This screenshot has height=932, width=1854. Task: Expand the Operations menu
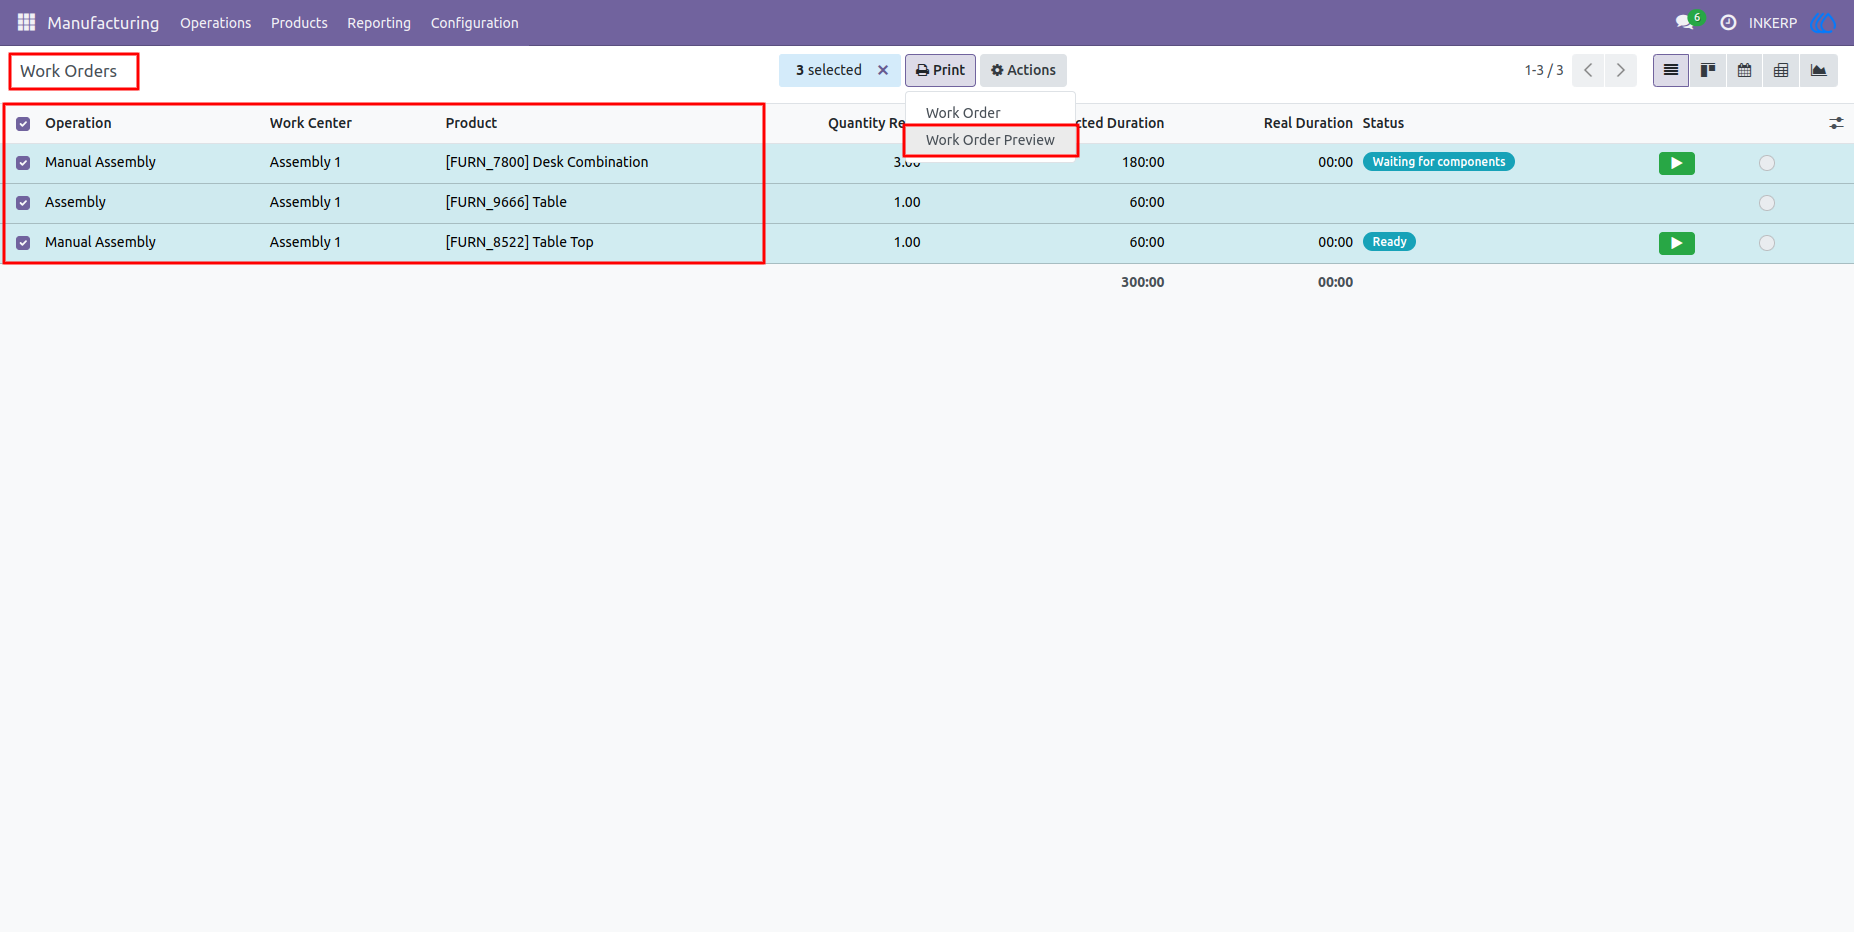215,23
